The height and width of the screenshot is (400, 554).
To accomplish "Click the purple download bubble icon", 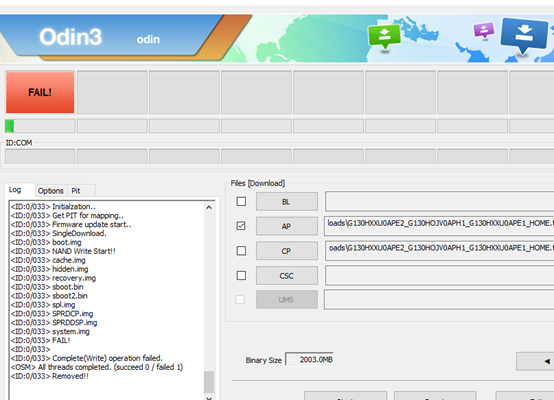I will 484,30.
